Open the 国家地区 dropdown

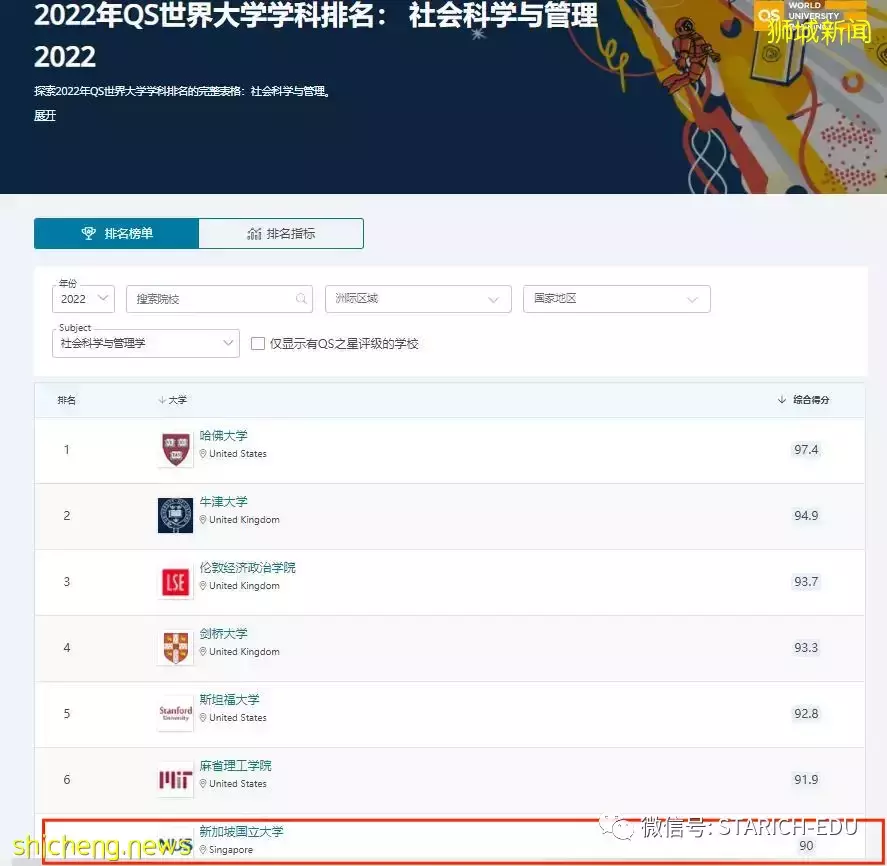[x=616, y=298]
